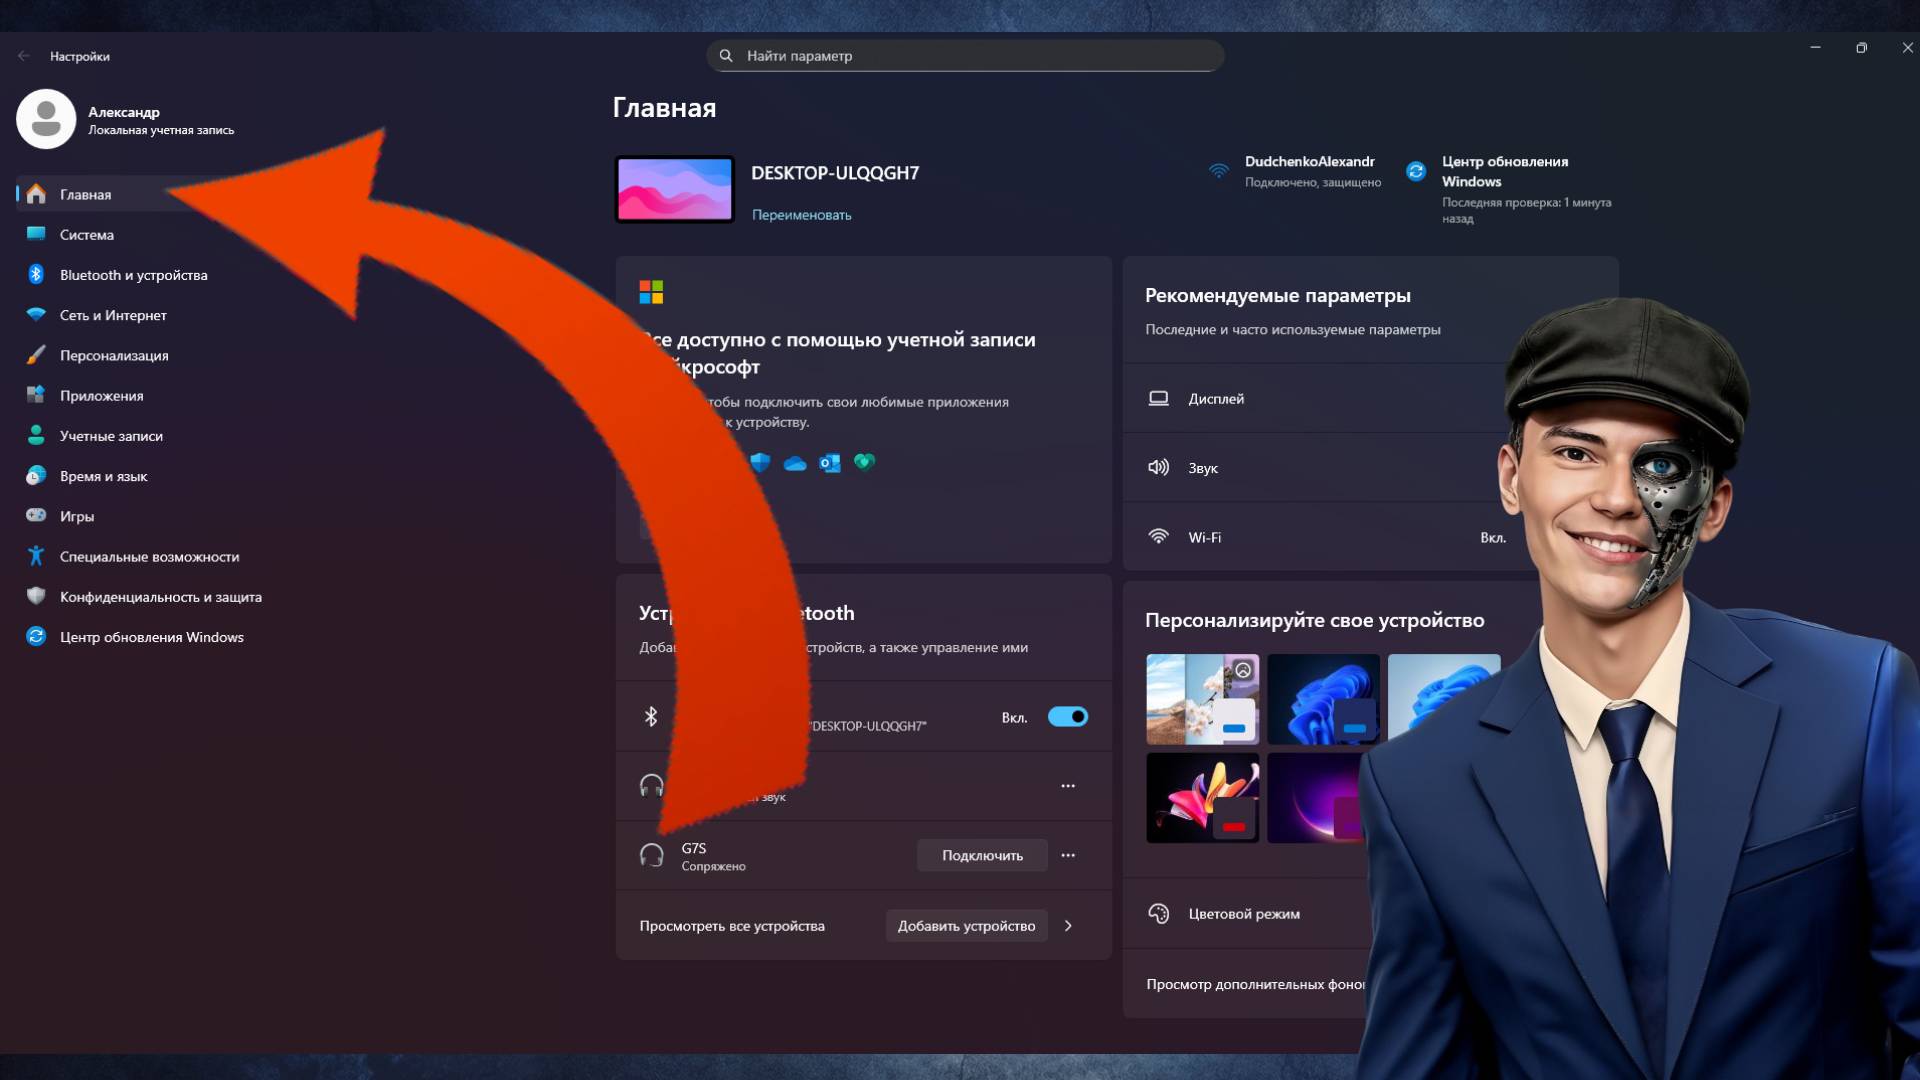
Task: Click the user profile avatar
Action: coord(46,119)
